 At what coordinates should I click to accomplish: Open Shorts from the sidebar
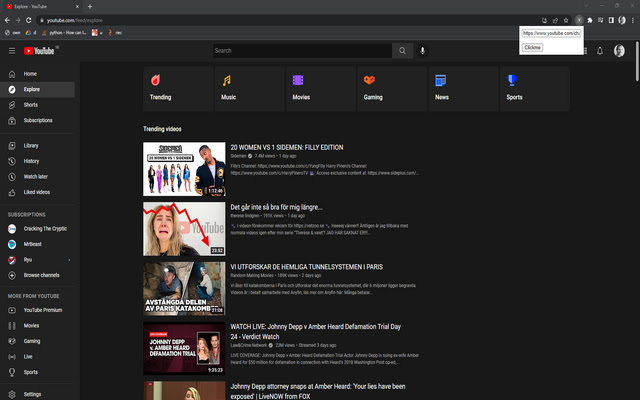[x=38, y=105]
